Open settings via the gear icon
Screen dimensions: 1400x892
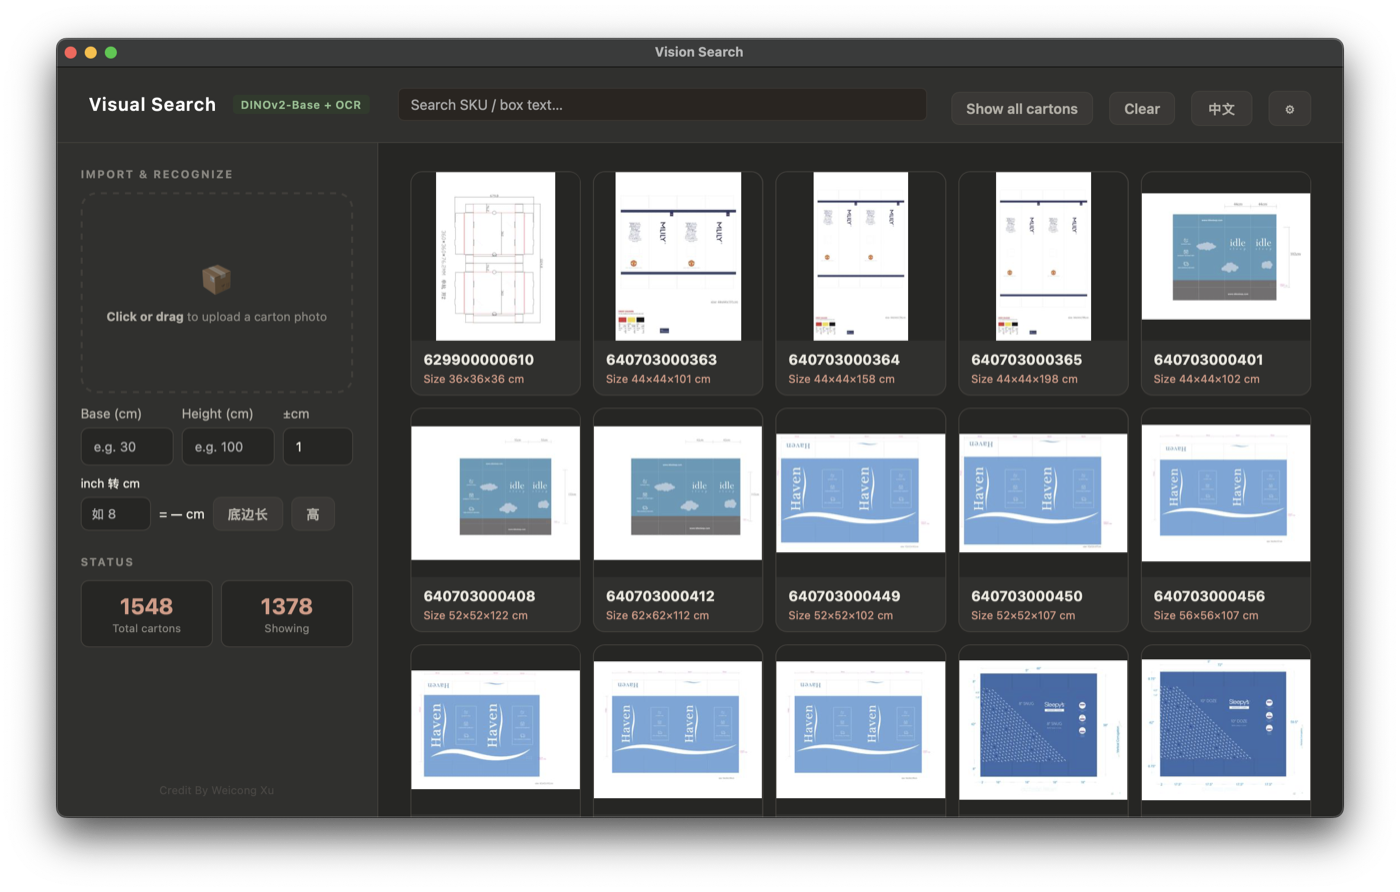(1289, 109)
